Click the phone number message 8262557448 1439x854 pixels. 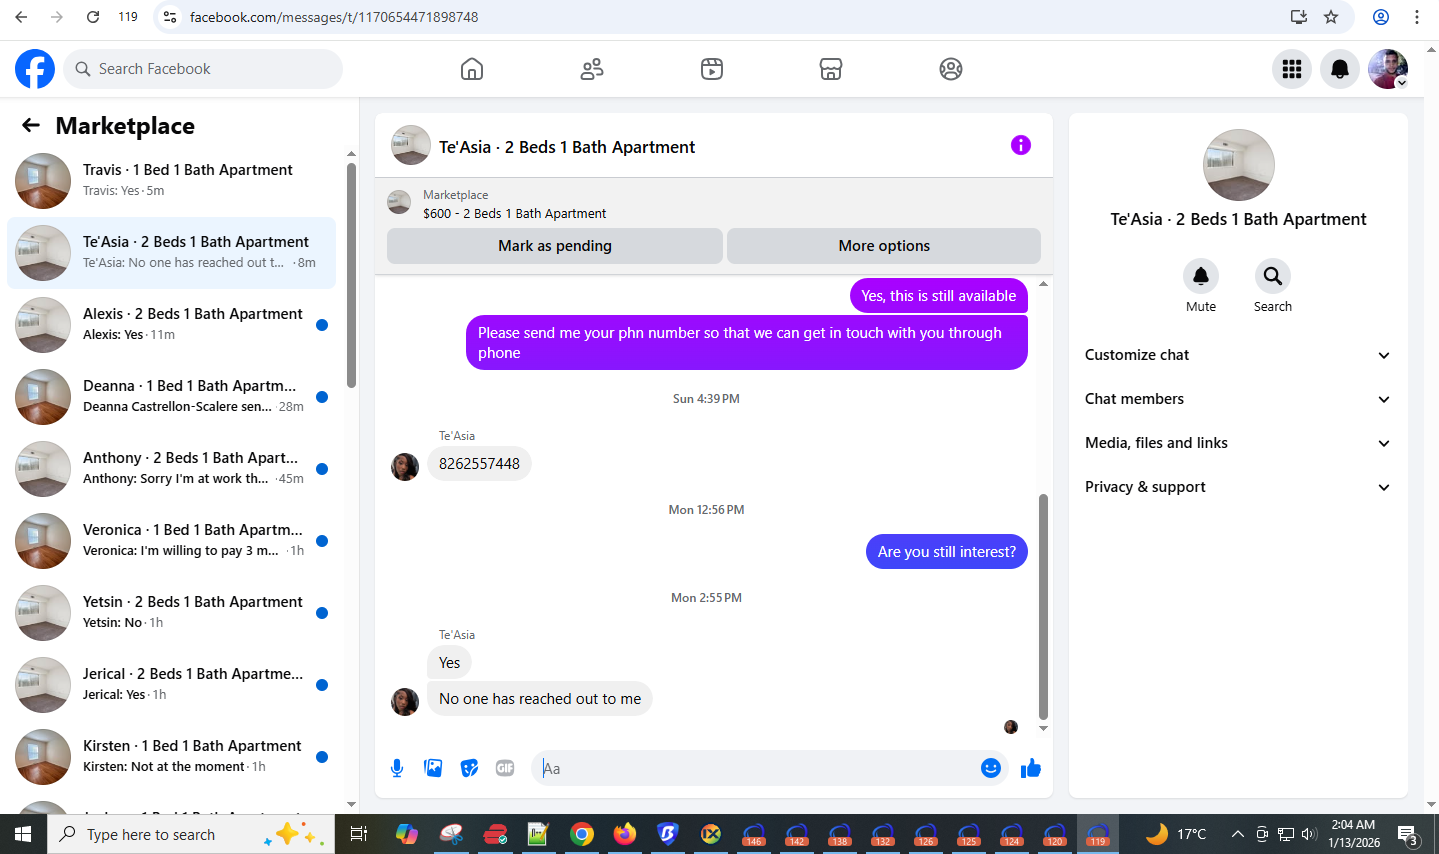coord(479,464)
